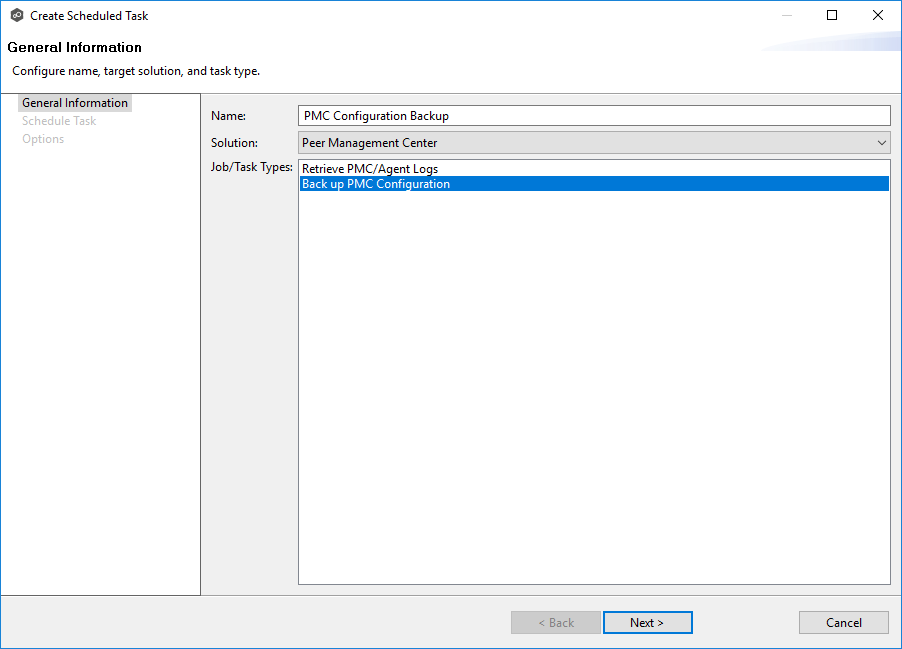Select the Options step
Image resolution: width=902 pixels, height=649 pixels.
43,138
